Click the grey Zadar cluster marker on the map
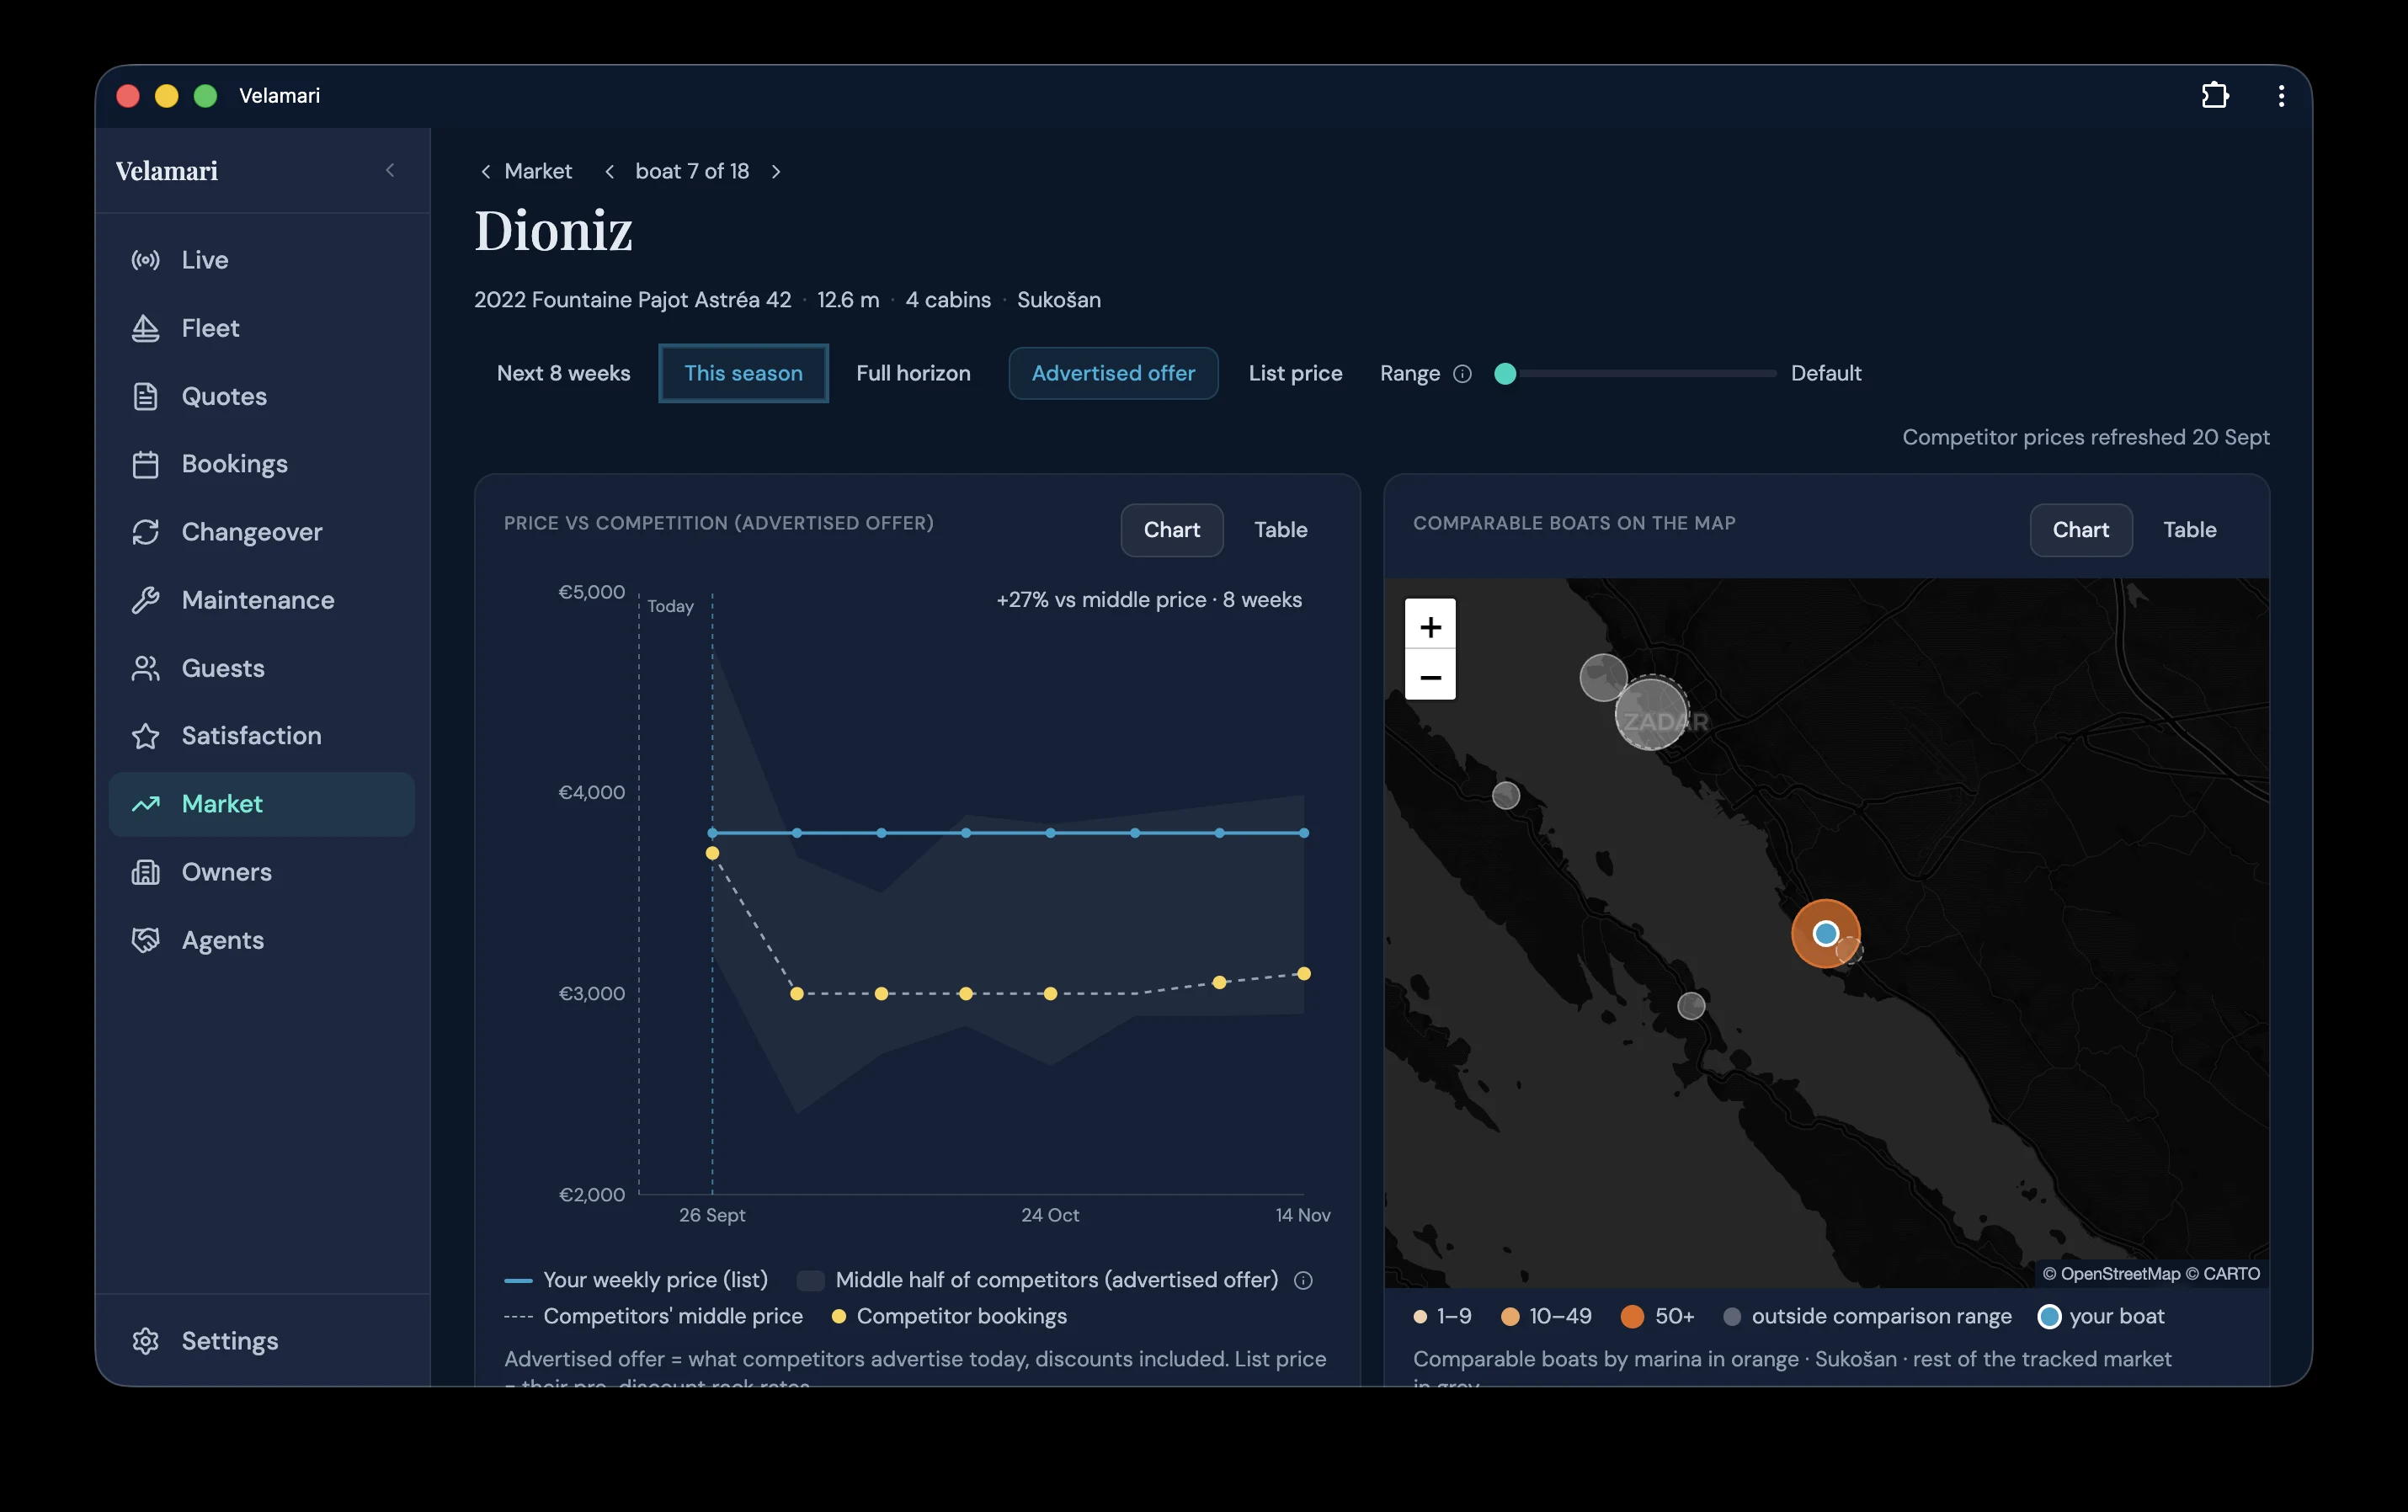The image size is (2408, 1512). click(1651, 714)
